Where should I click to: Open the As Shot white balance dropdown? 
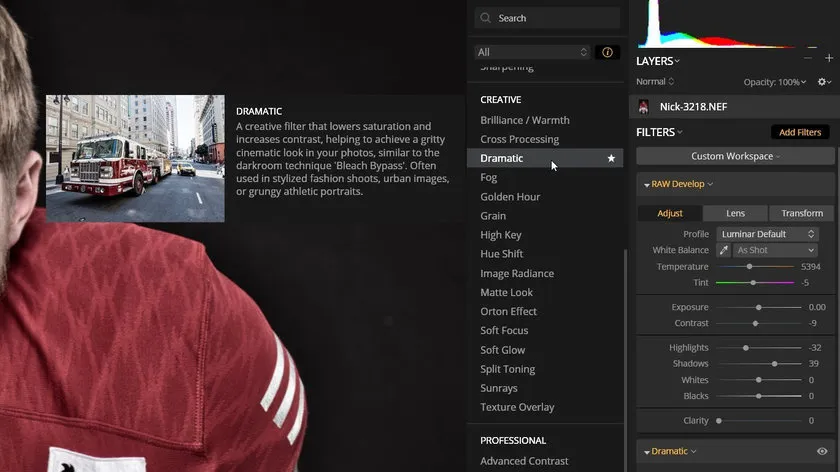click(775, 250)
